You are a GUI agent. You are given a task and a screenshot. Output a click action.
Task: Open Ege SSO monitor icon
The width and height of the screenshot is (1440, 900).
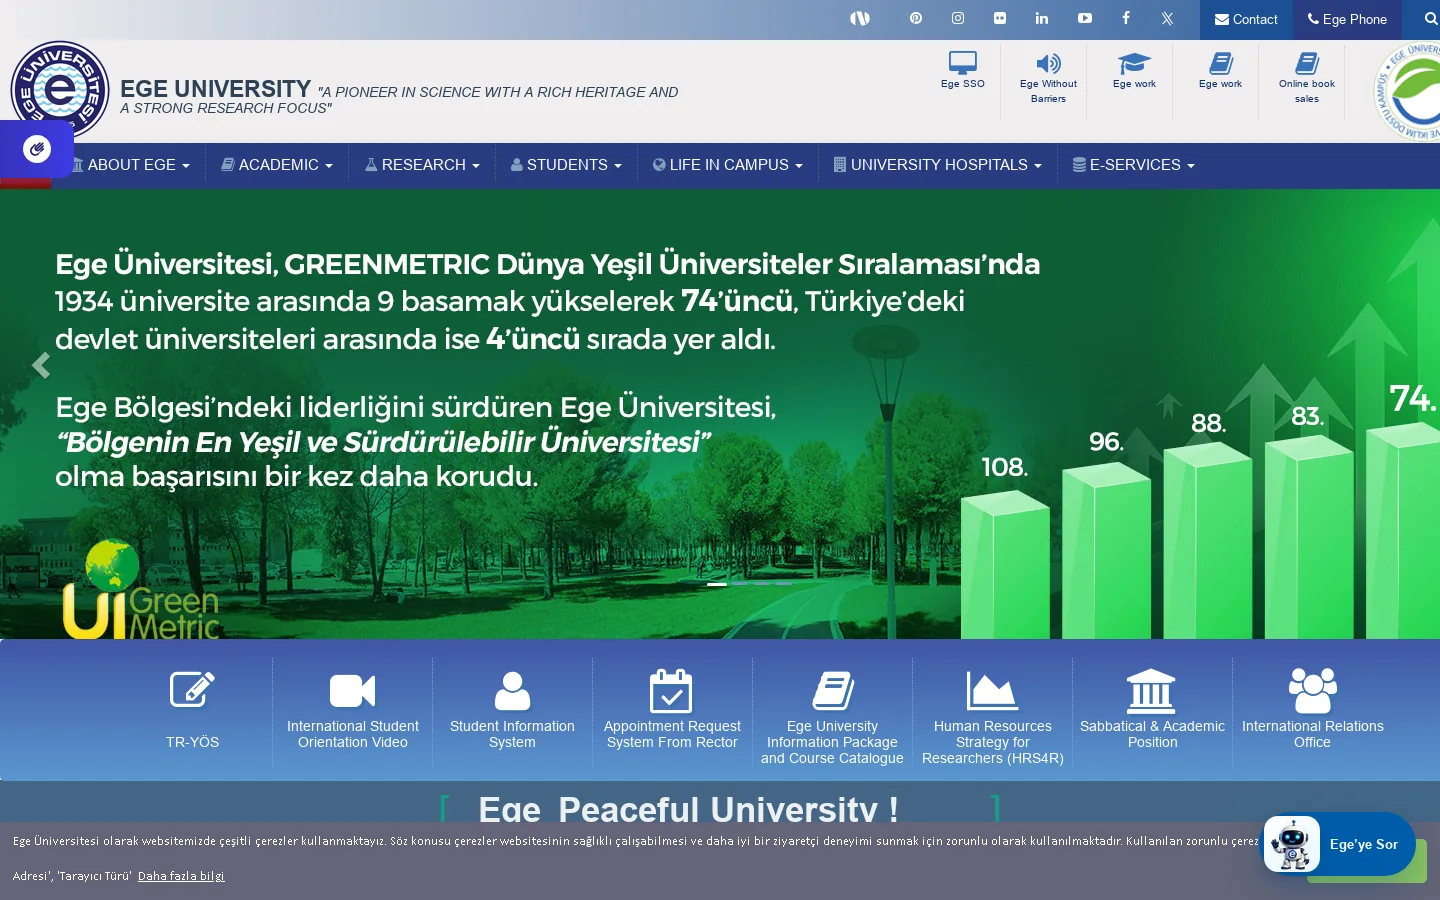pos(963,63)
